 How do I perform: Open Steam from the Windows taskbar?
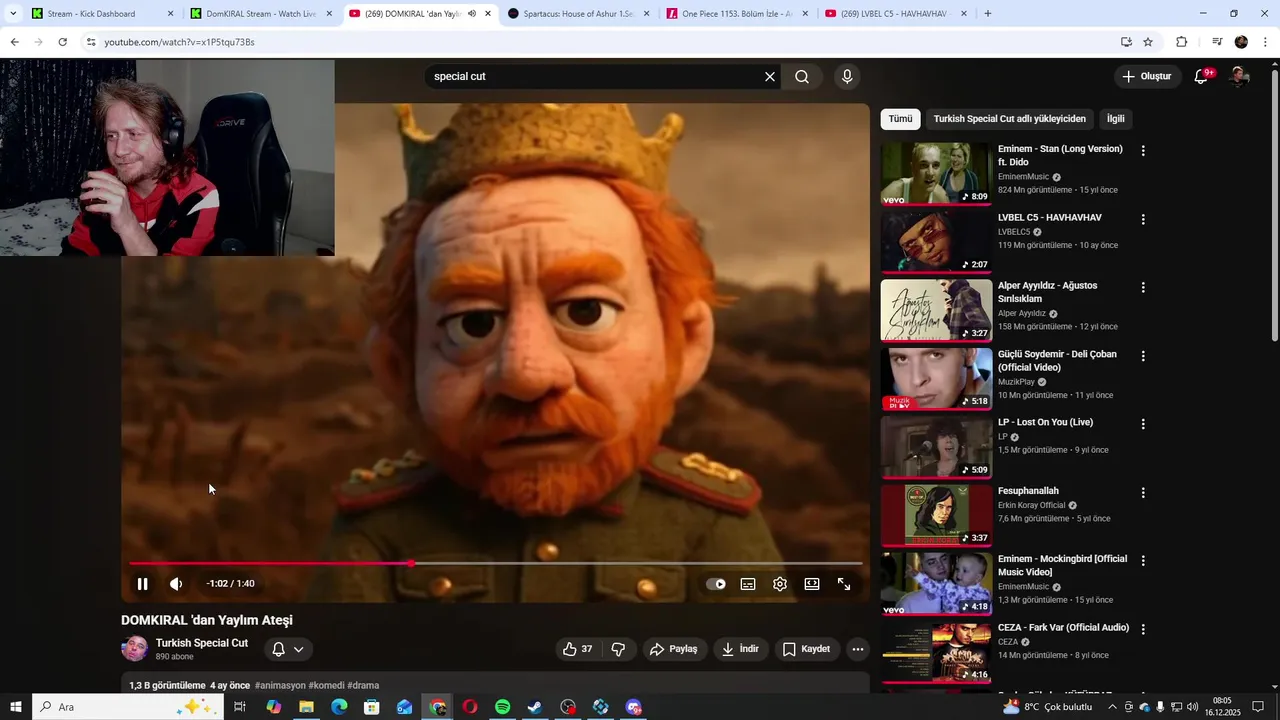click(x=536, y=707)
